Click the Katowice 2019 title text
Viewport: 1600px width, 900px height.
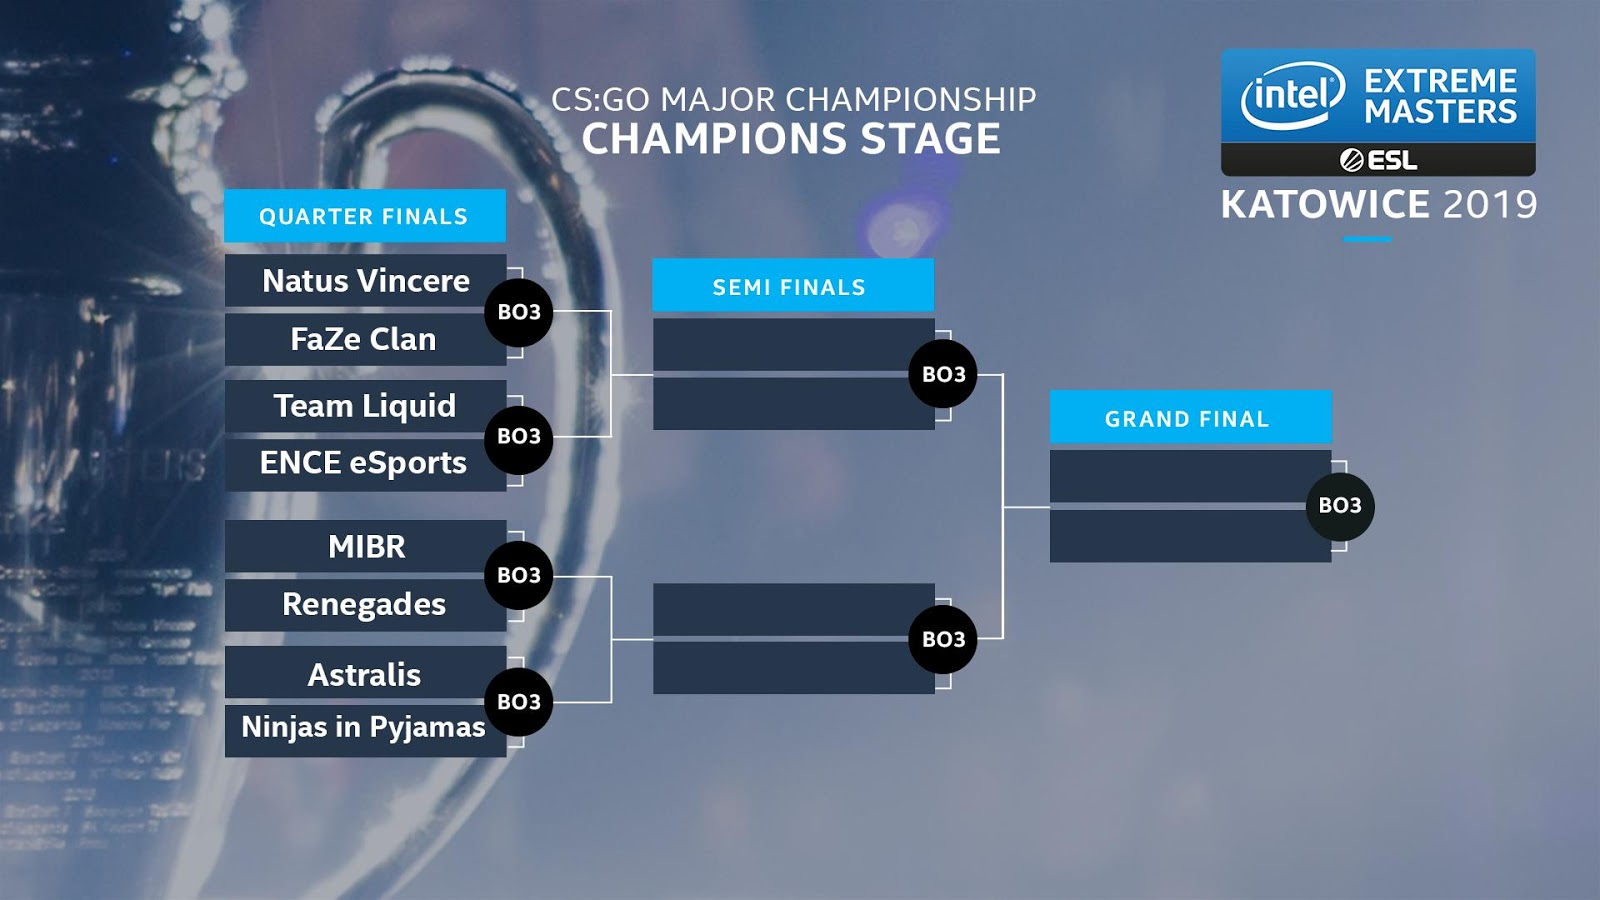1378,205
